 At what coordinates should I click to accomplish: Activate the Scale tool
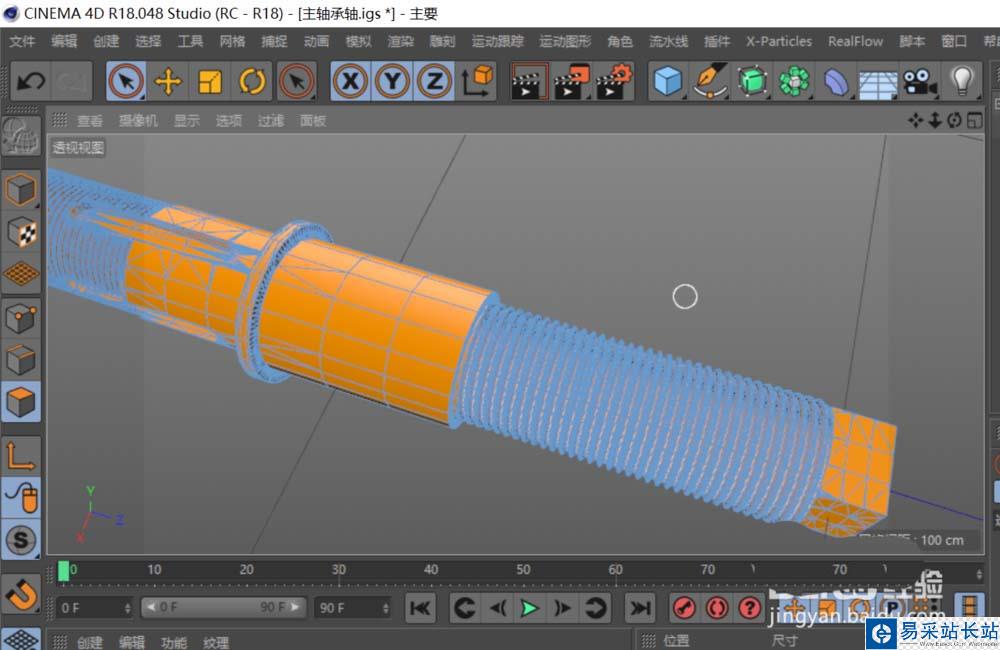click(210, 81)
